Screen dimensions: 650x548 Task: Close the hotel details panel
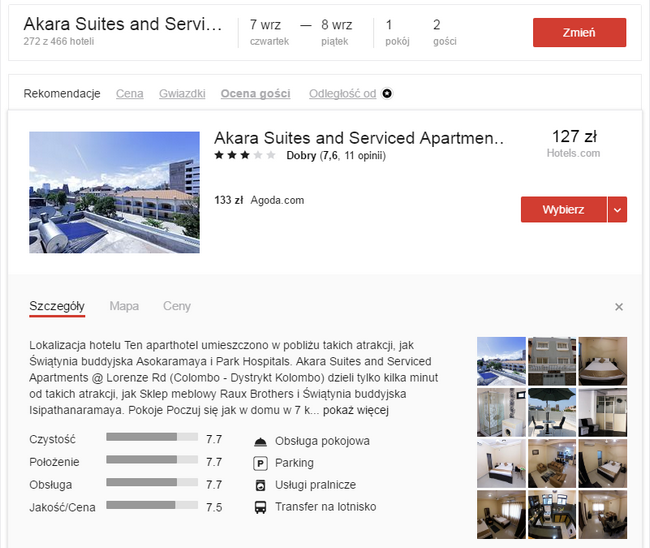[618, 307]
